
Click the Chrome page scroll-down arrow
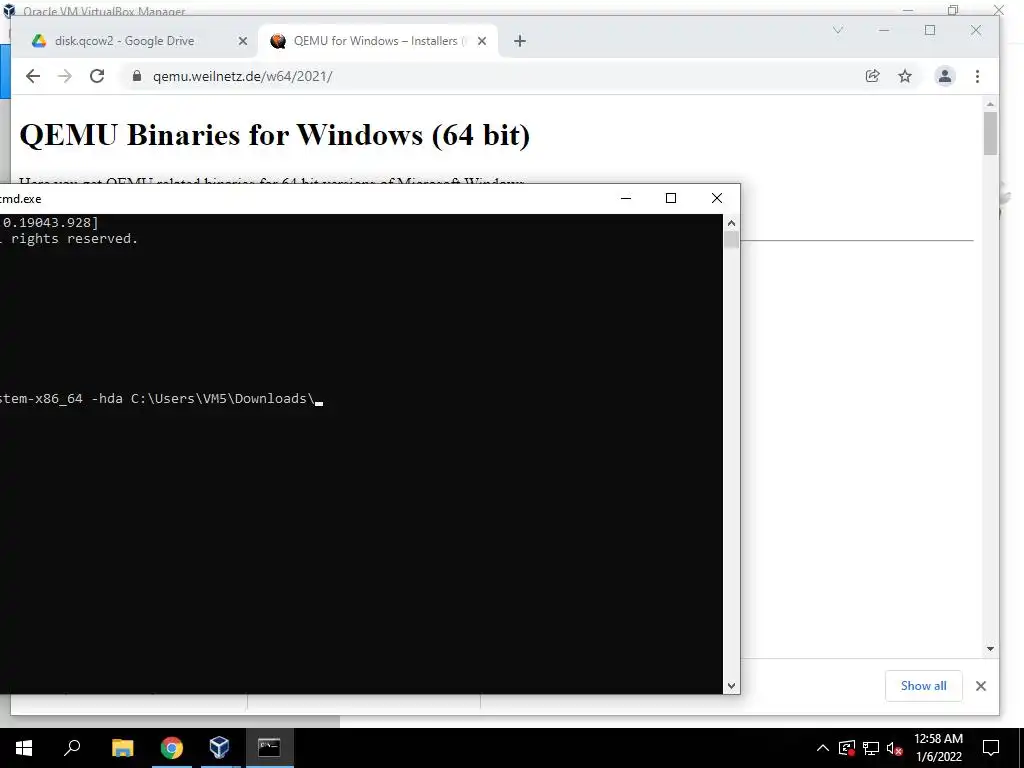point(990,648)
